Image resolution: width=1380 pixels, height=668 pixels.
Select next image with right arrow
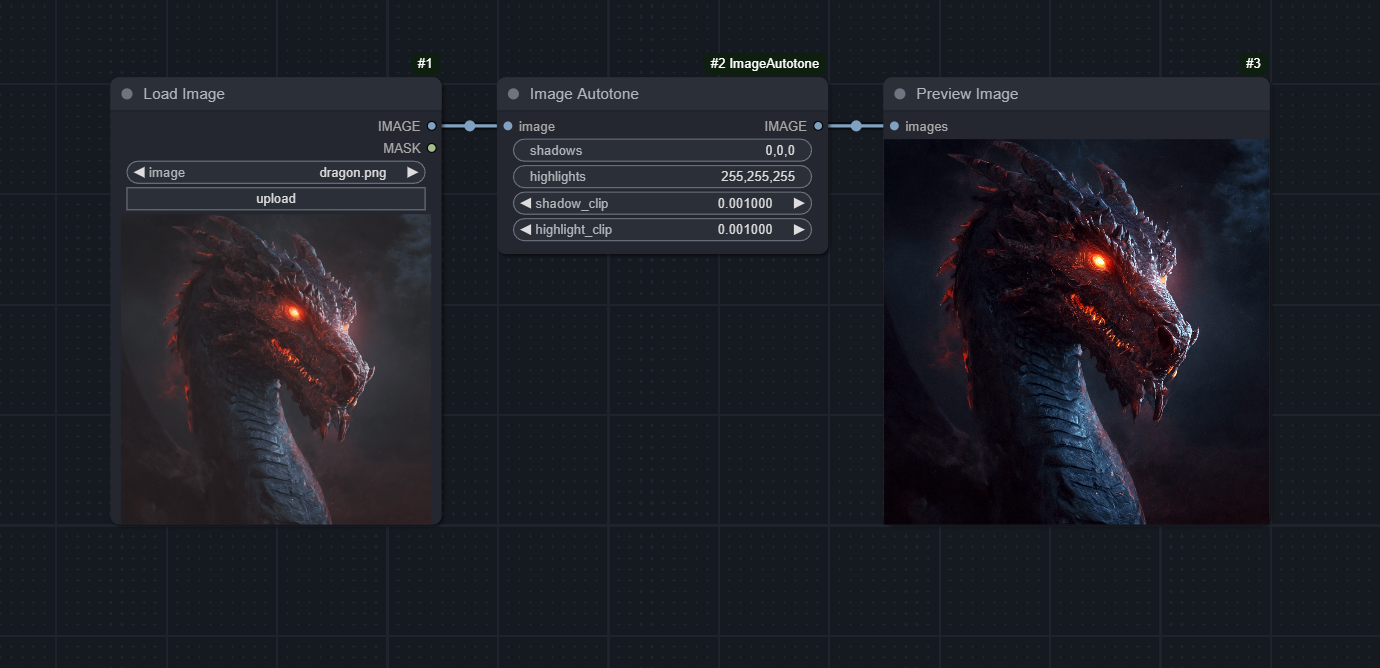click(412, 172)
